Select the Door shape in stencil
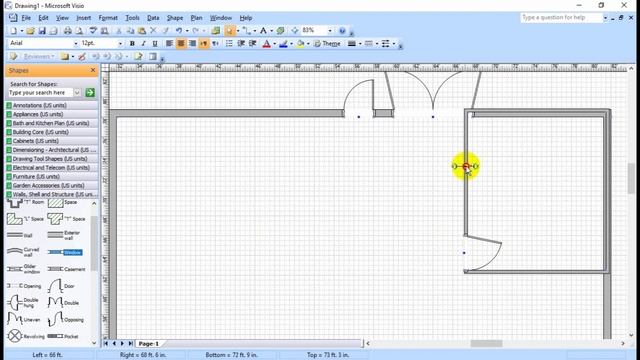 [61, 286]
